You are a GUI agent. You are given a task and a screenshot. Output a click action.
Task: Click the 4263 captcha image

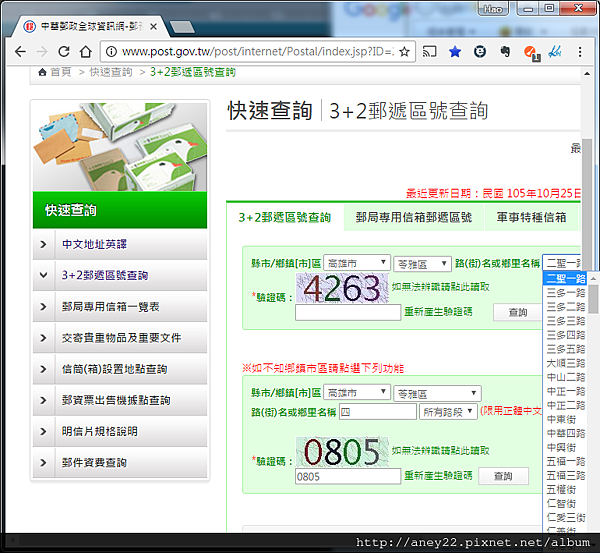click(342, 288)
